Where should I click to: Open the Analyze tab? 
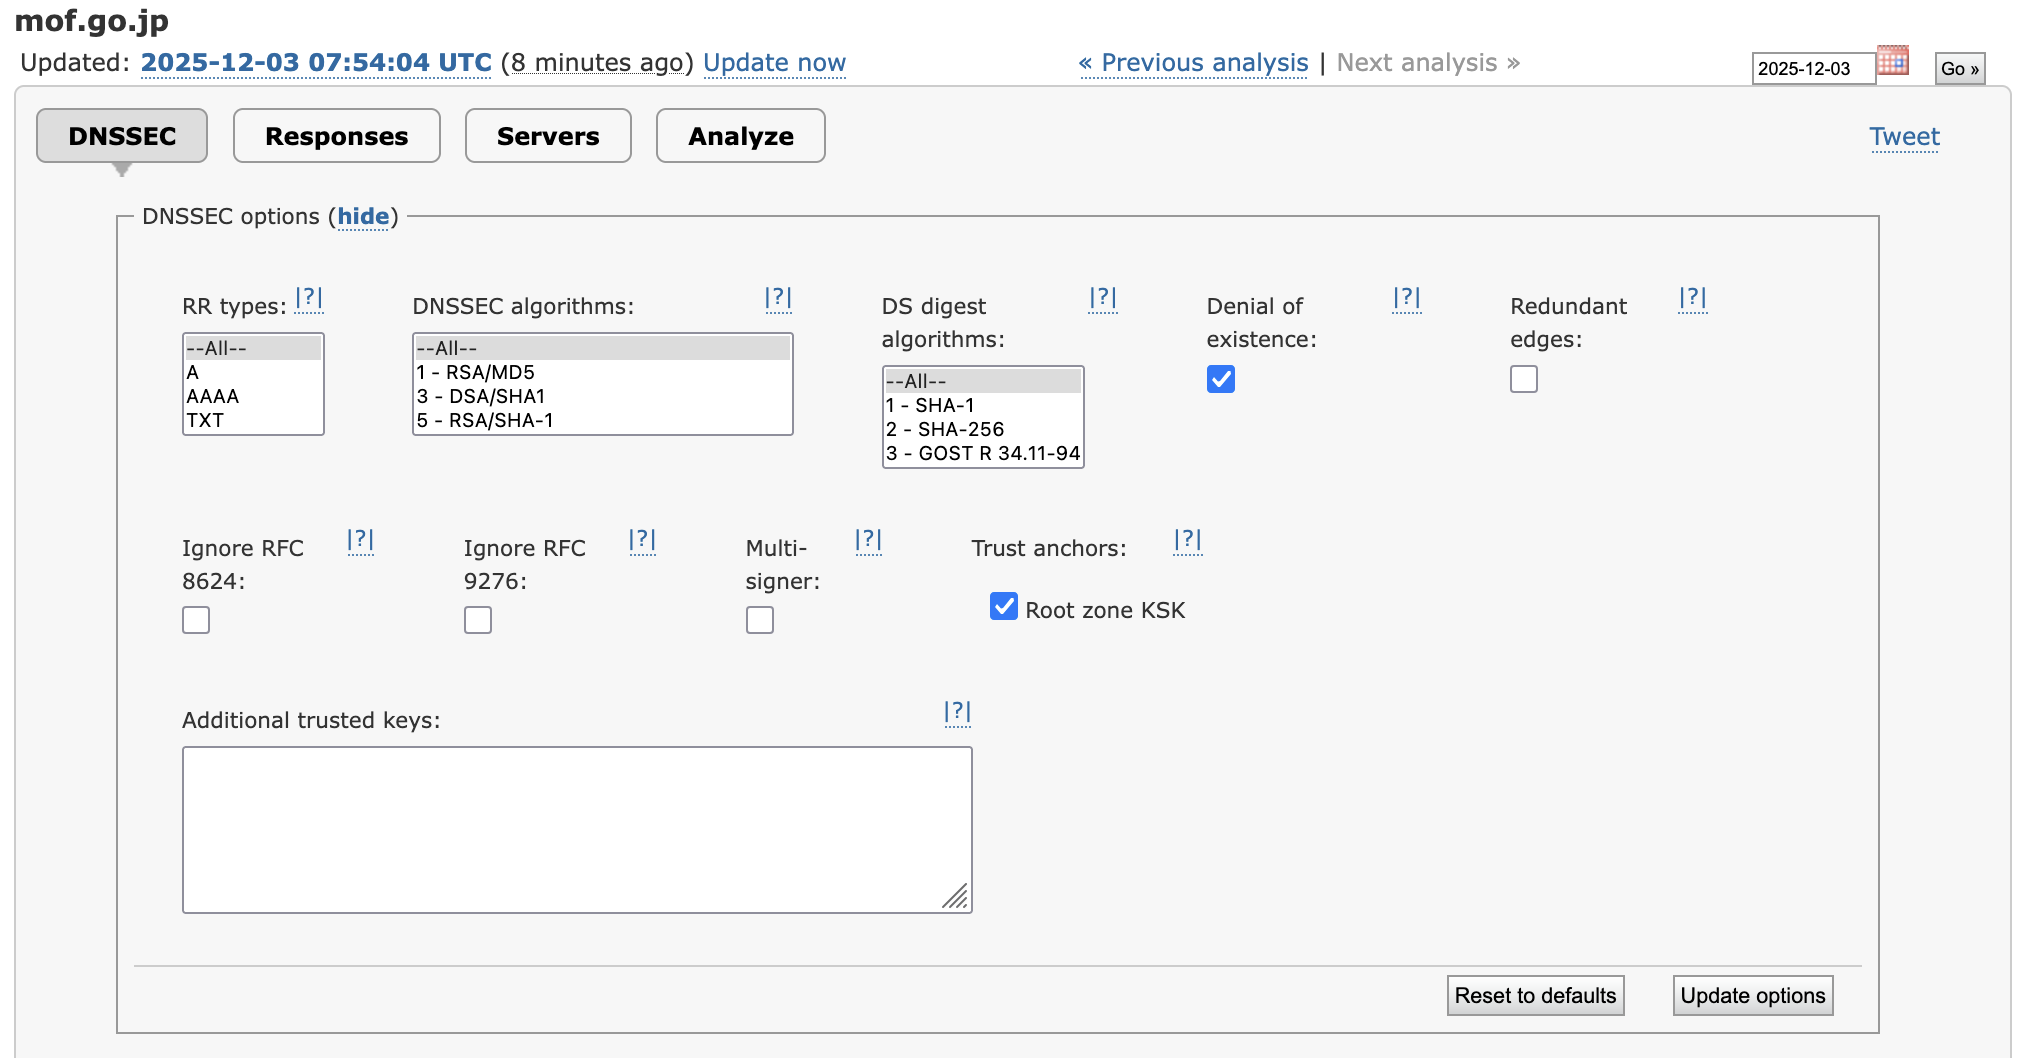point(741,136)
